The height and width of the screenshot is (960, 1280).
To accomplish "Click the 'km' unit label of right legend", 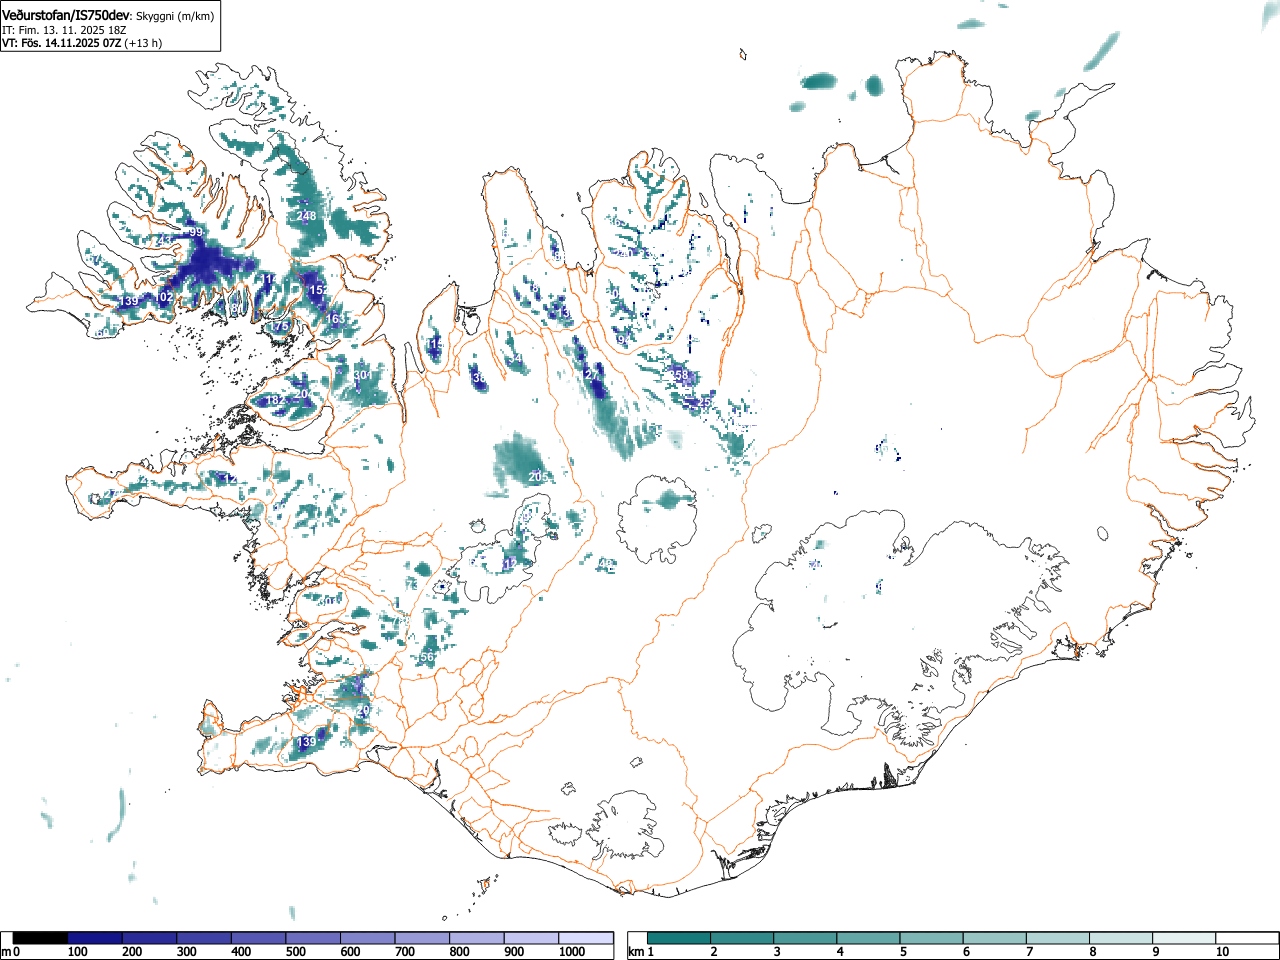I will point(635,952).
